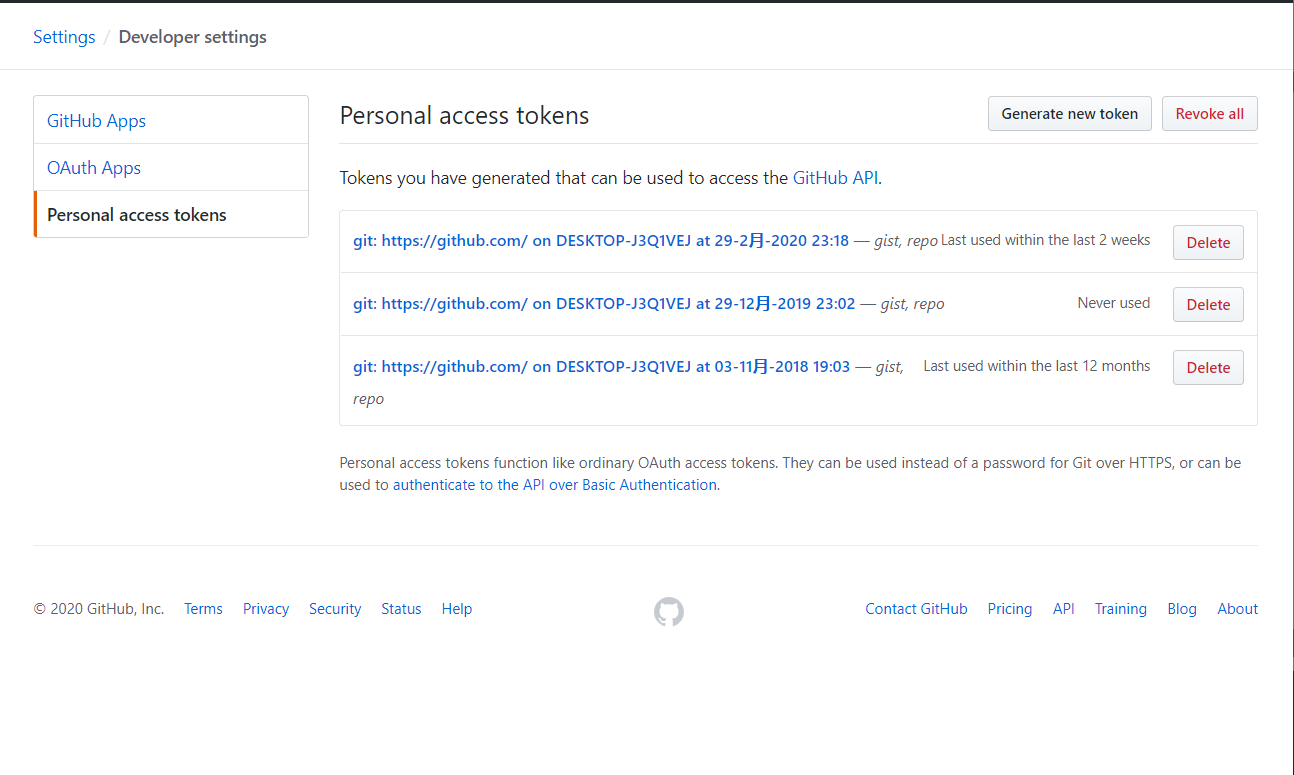Open the Terms footer link
1294x775 pixels.
click(x=203, y=609)
